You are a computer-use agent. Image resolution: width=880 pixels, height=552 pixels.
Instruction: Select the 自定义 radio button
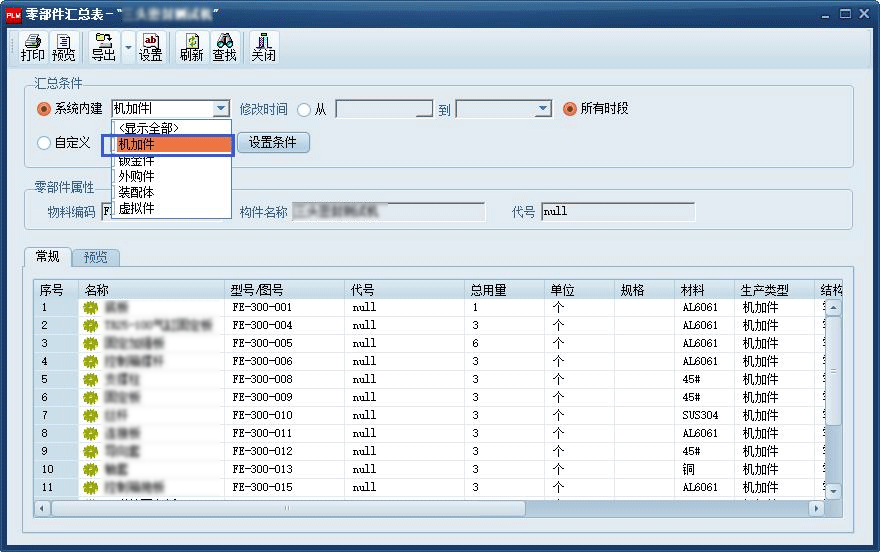pos(44,143)
